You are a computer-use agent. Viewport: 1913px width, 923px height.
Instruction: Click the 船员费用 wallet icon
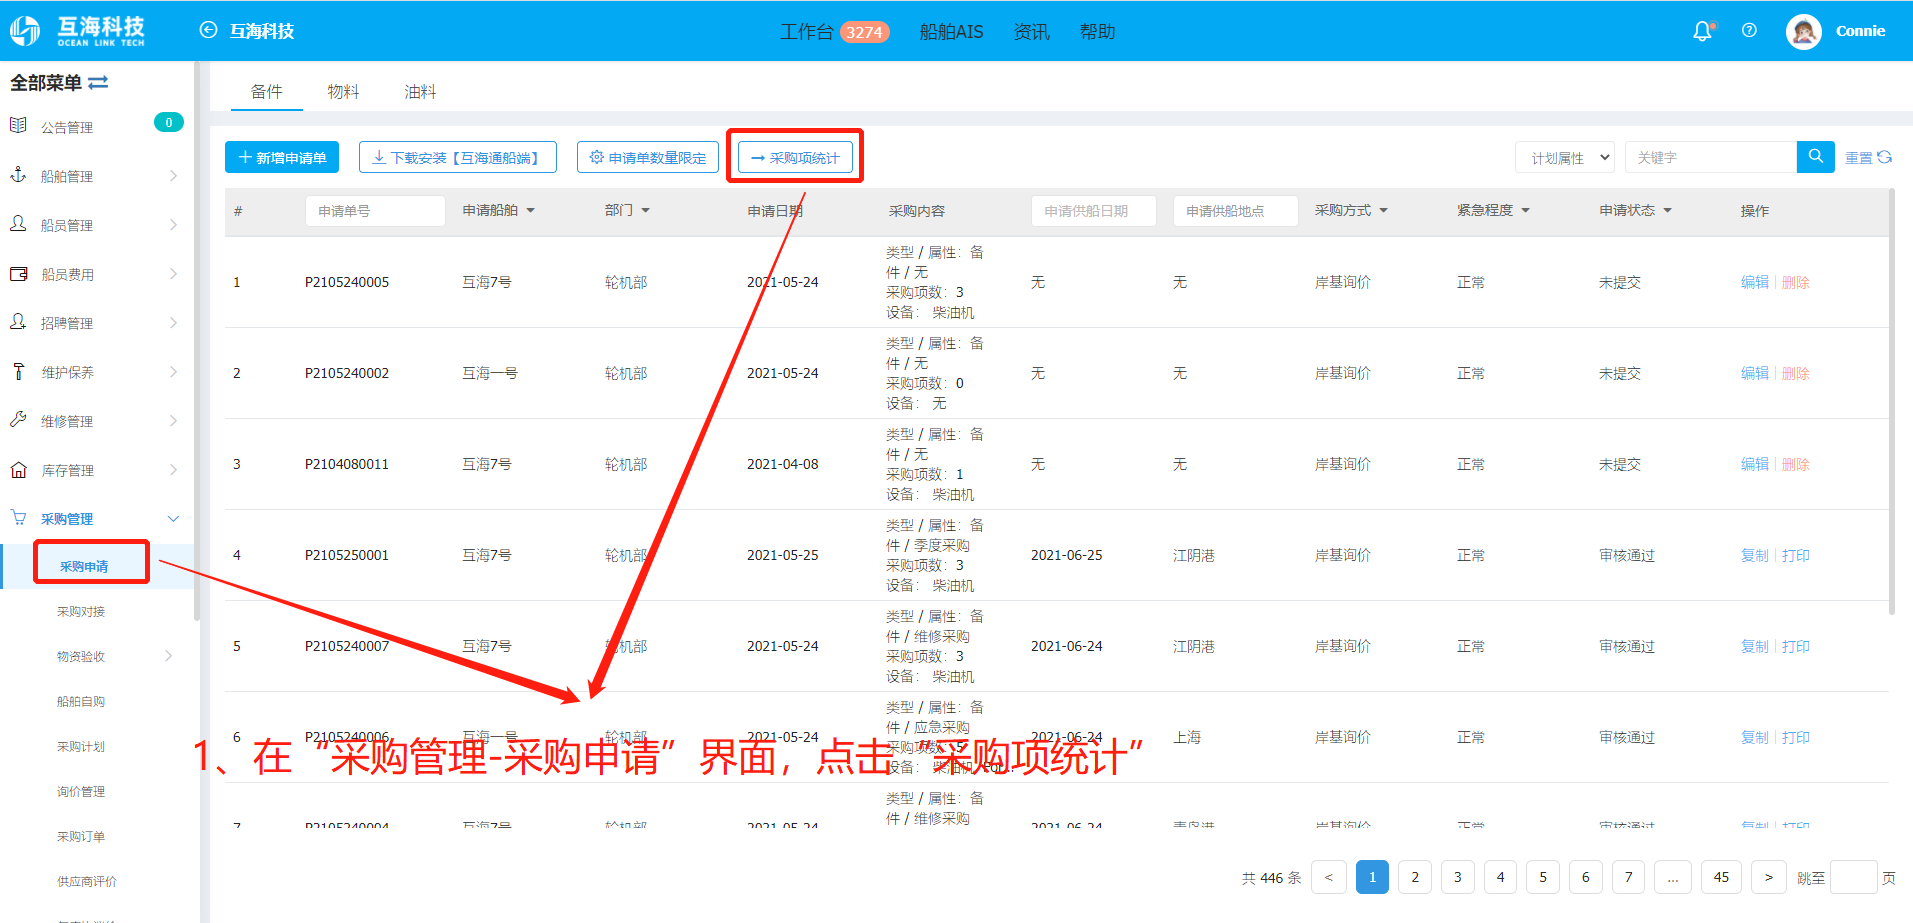click(x=18, y=273)
